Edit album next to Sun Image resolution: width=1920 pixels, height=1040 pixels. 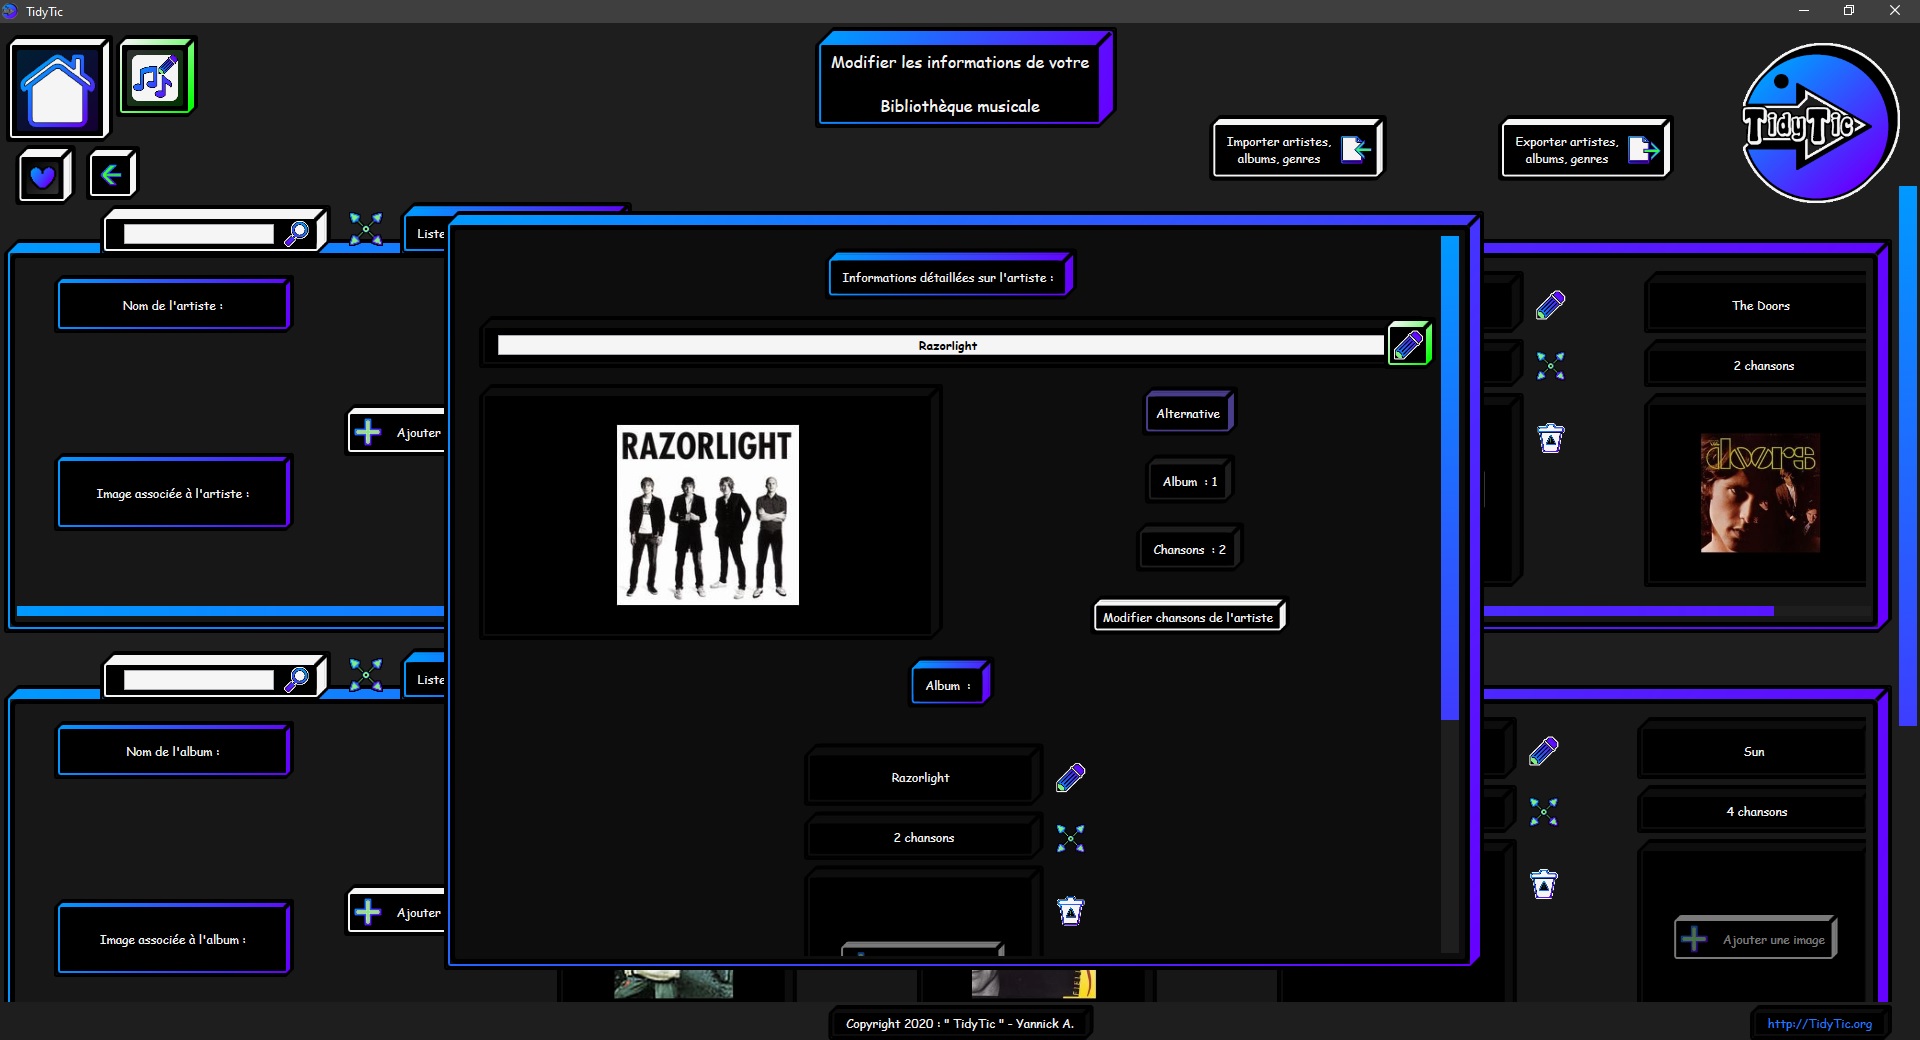(1543, 751)
